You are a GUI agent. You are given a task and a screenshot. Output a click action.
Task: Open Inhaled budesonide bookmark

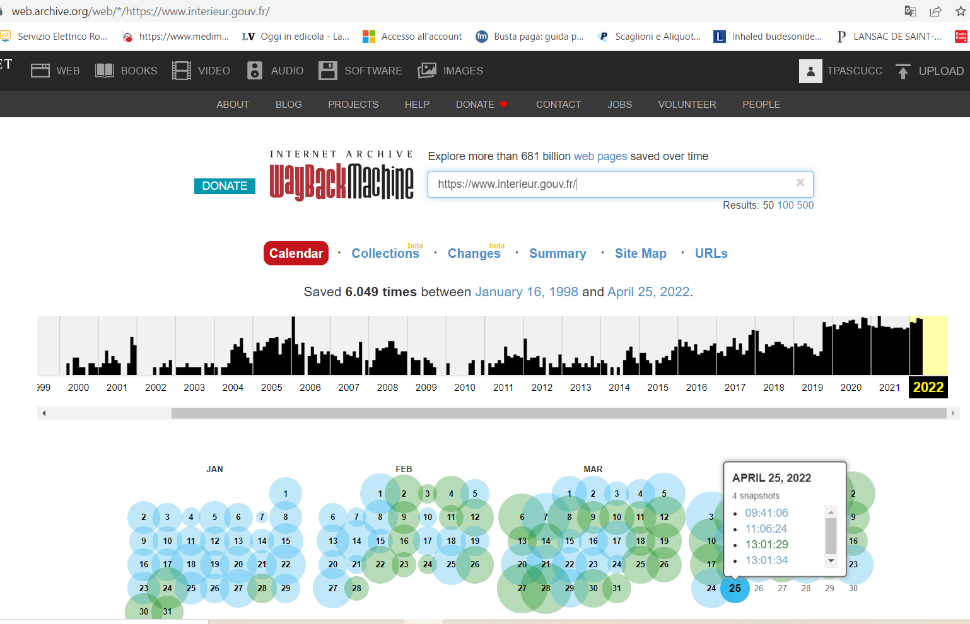(x=768, y=36)
